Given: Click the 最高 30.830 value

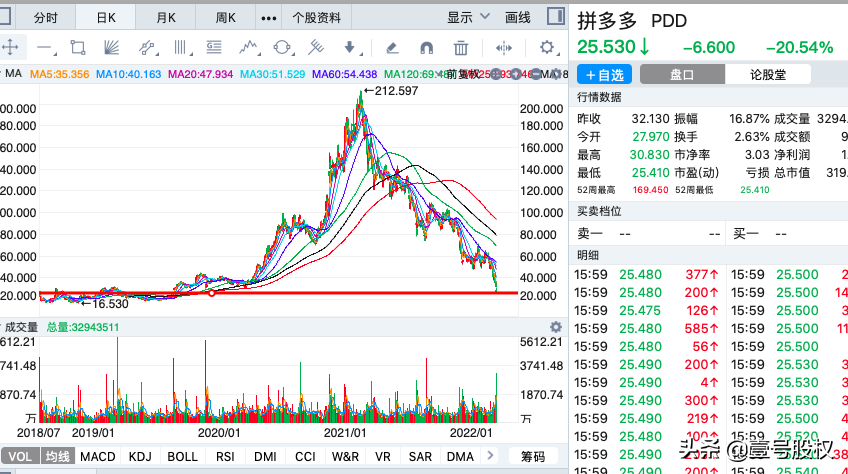Looking at the screenshot, I should point(650,155).
